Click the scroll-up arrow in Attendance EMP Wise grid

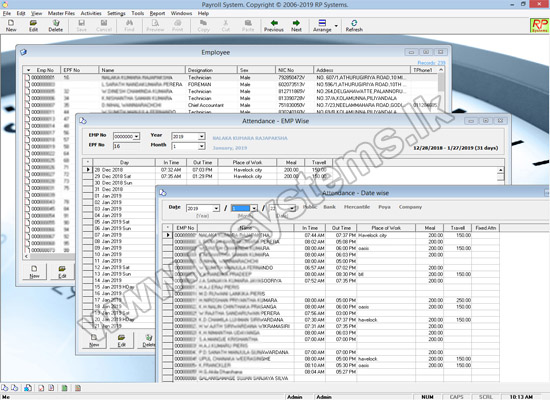pyautogui.click(x=501, y=170)
